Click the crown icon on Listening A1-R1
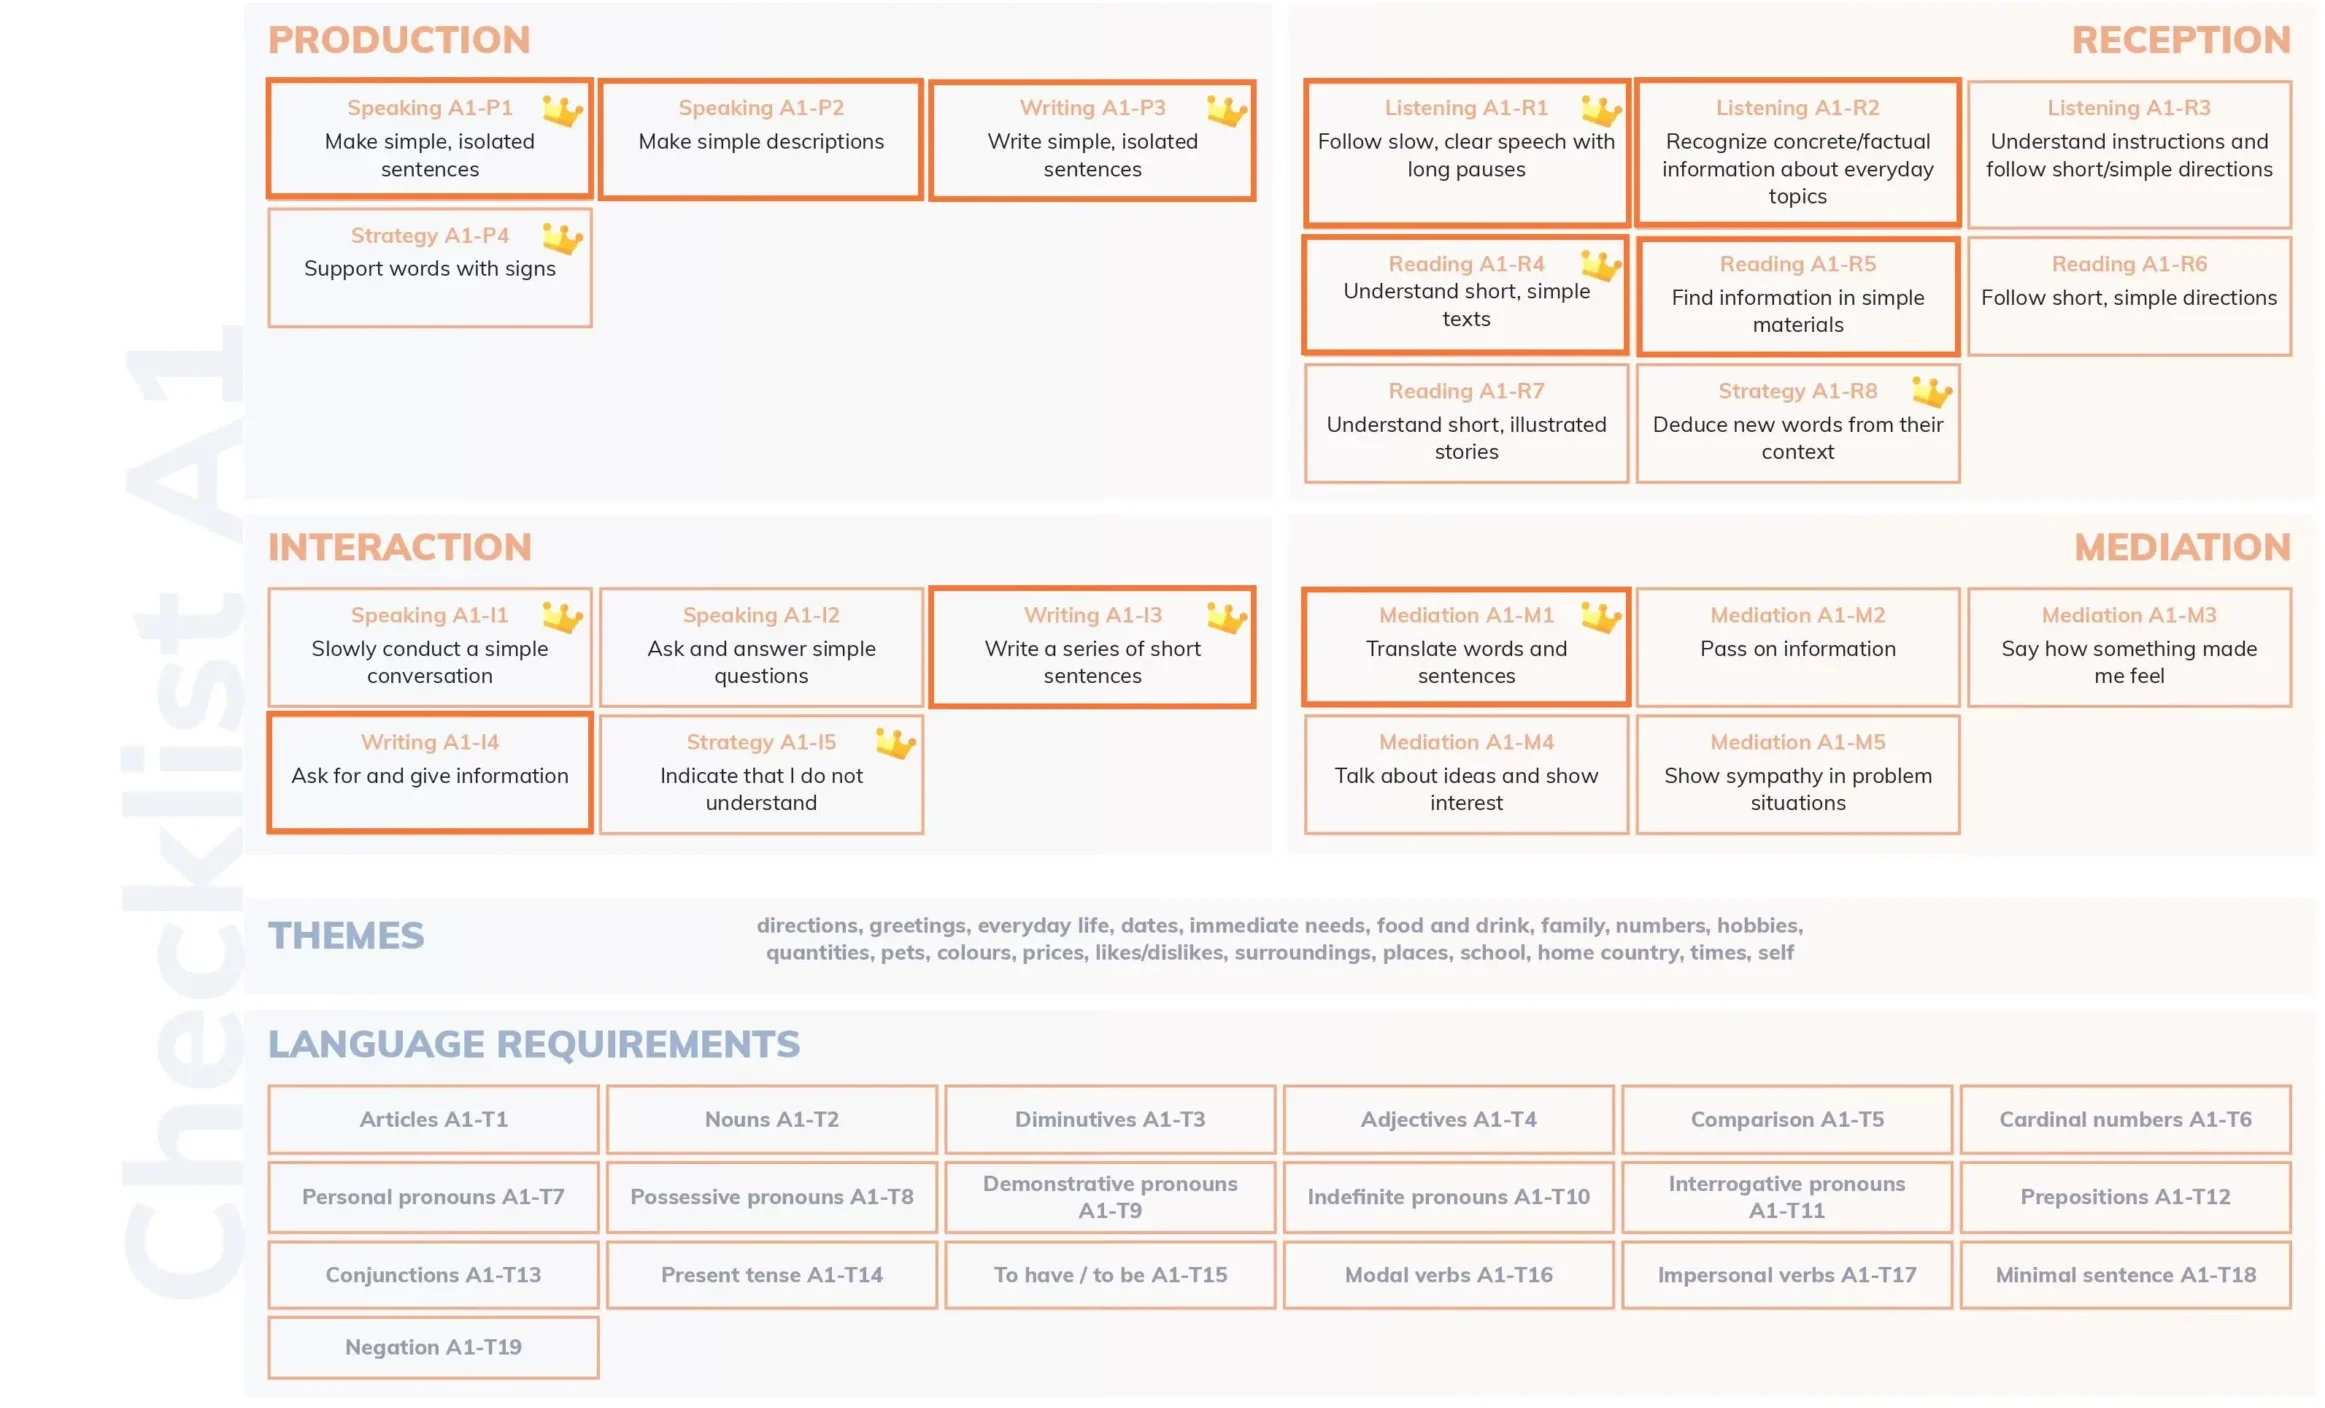The width and height of the screenshot is (2325, 1408). (1600, 110)
